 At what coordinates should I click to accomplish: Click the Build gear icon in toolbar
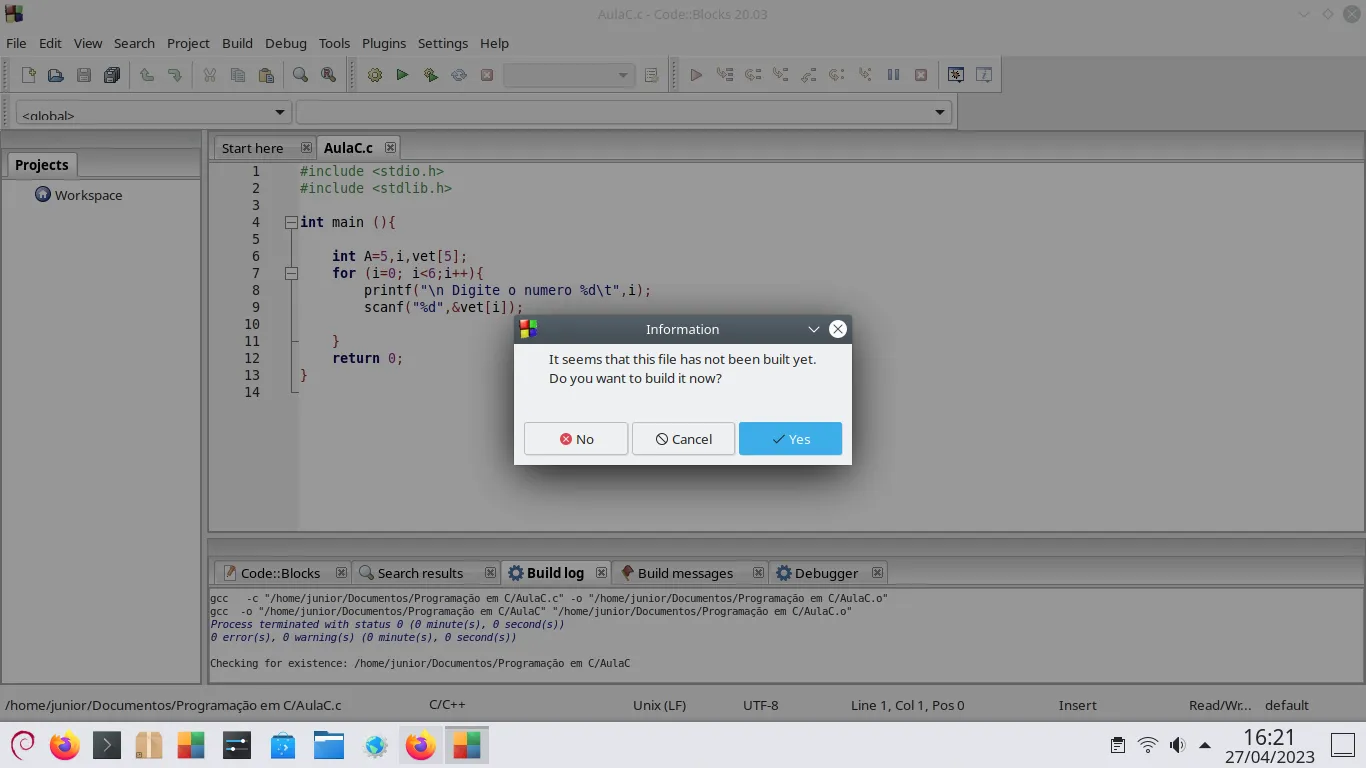pyautogui.click(x=375, y=75)
